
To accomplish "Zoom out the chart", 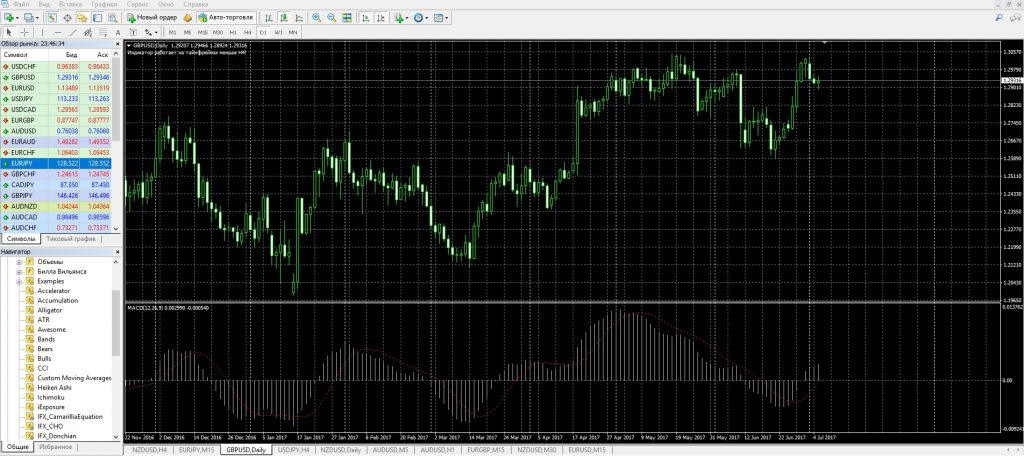I will 332,18.
